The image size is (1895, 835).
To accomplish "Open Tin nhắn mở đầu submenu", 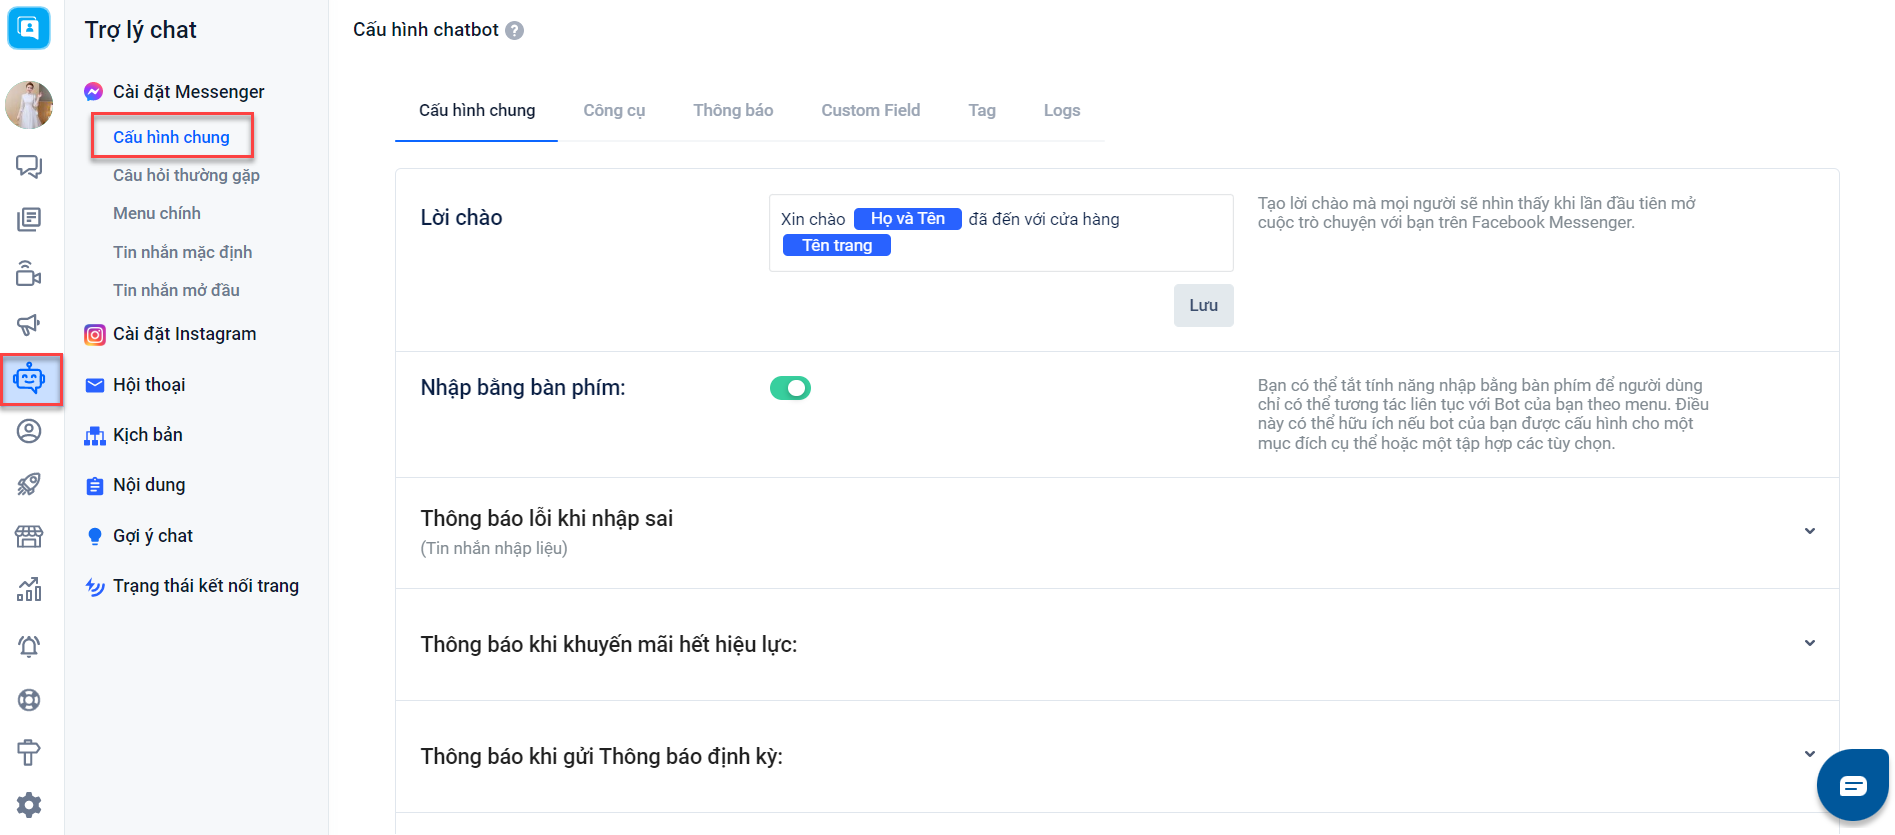I will [176, 290].
